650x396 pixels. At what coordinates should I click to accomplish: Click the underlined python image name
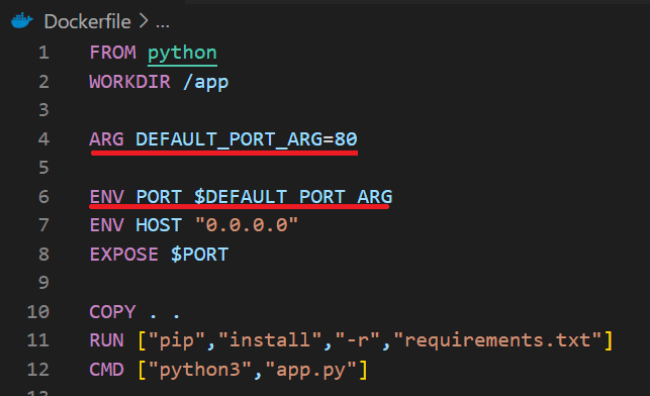pyautogui.click(x=182, y=53)
